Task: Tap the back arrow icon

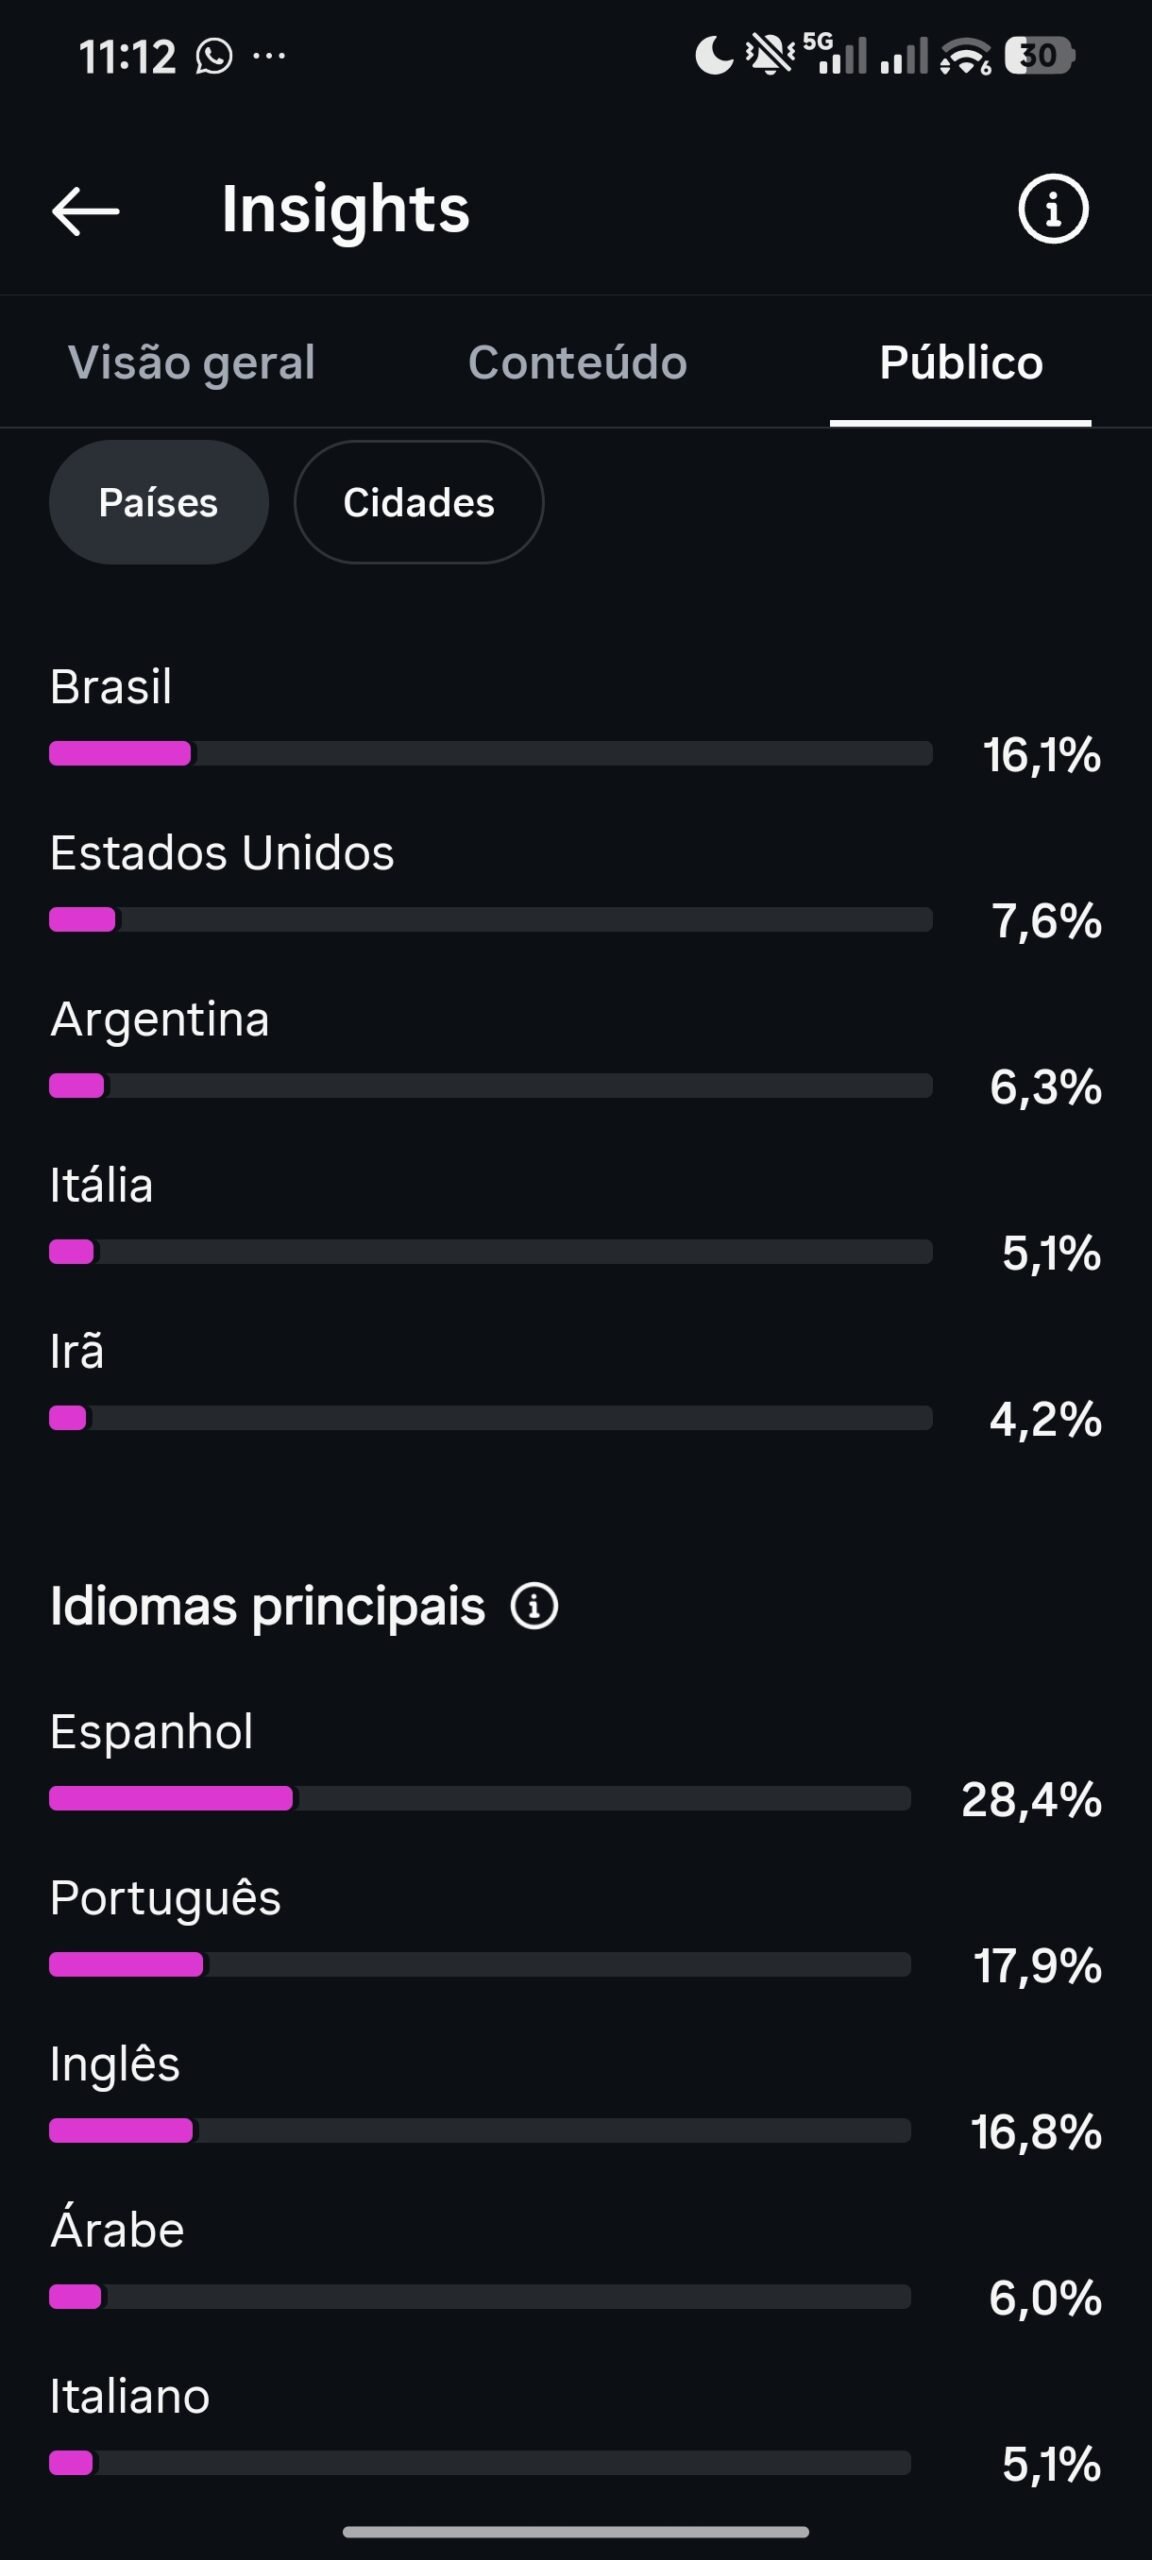Action: tap(85, 211)
